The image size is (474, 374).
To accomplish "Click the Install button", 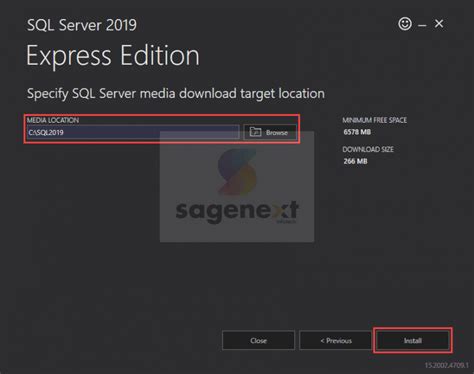I will click(413, 340).
